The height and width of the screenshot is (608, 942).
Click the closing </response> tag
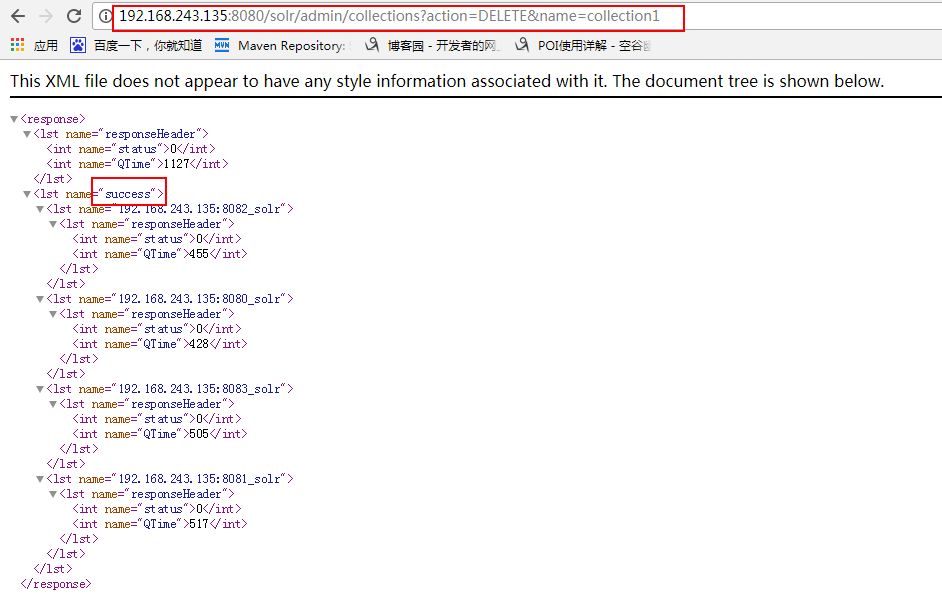pyautogui.click(x=56, y=584)
